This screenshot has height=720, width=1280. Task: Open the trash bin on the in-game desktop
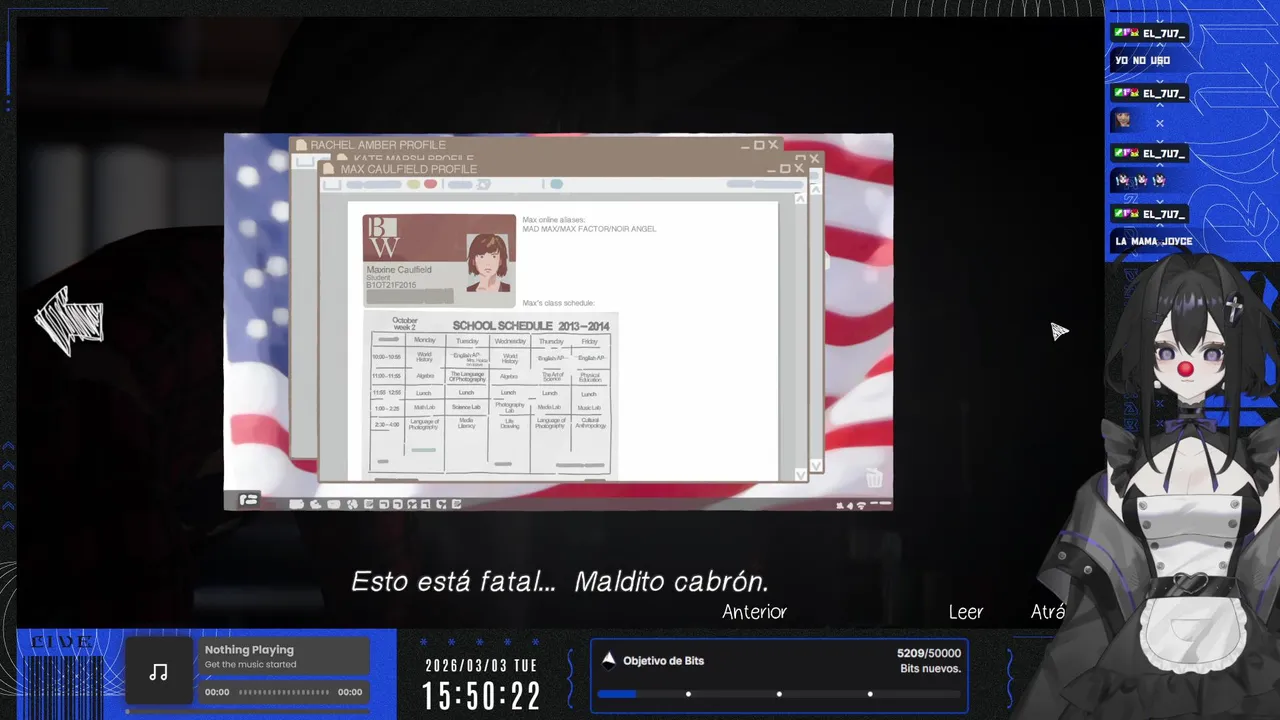[x=874, y=478]
